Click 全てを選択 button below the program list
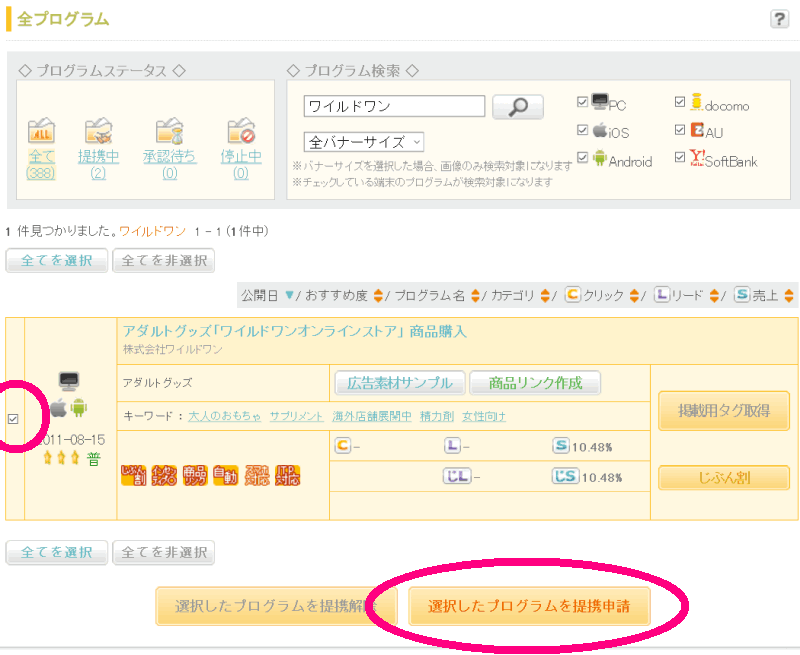Image resolution: width=800 pixels, height=655 pixels. tap(57, 552)
